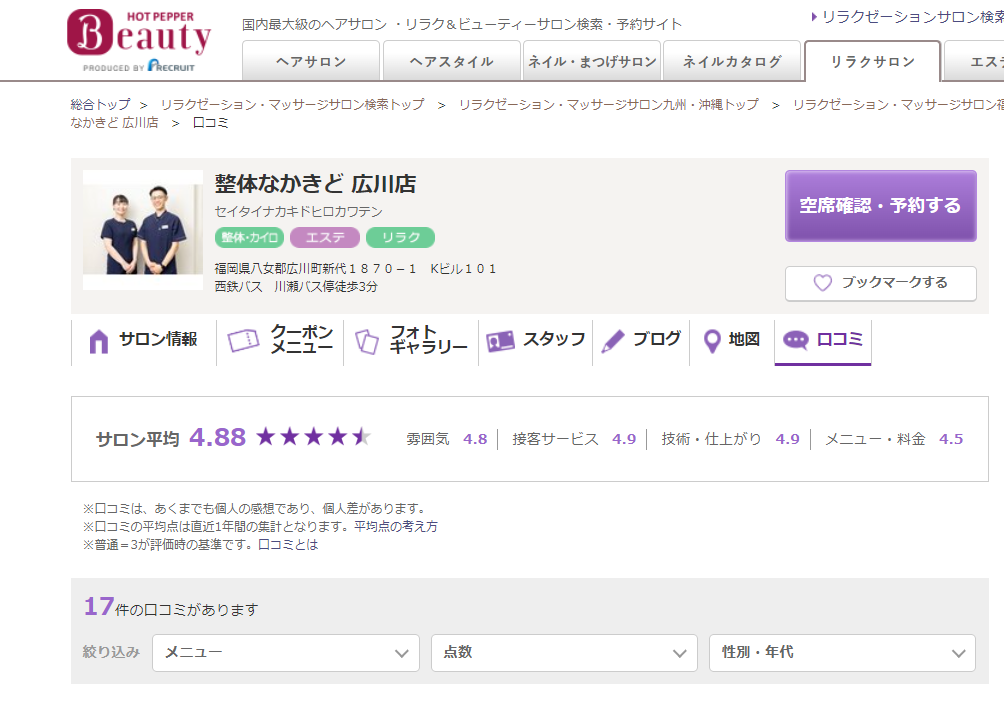1004x711 pixels.
Task: Click the Hot Pepper Beauty logo
Action: click(139, 40)
